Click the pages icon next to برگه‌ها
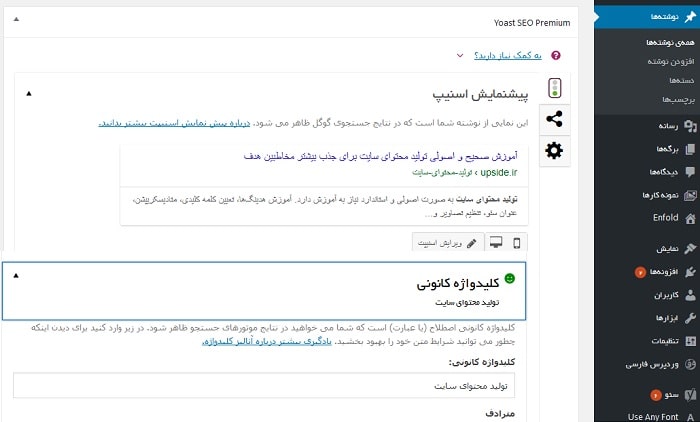The height and width of the screenshot is (422, 700). [690, 149]
